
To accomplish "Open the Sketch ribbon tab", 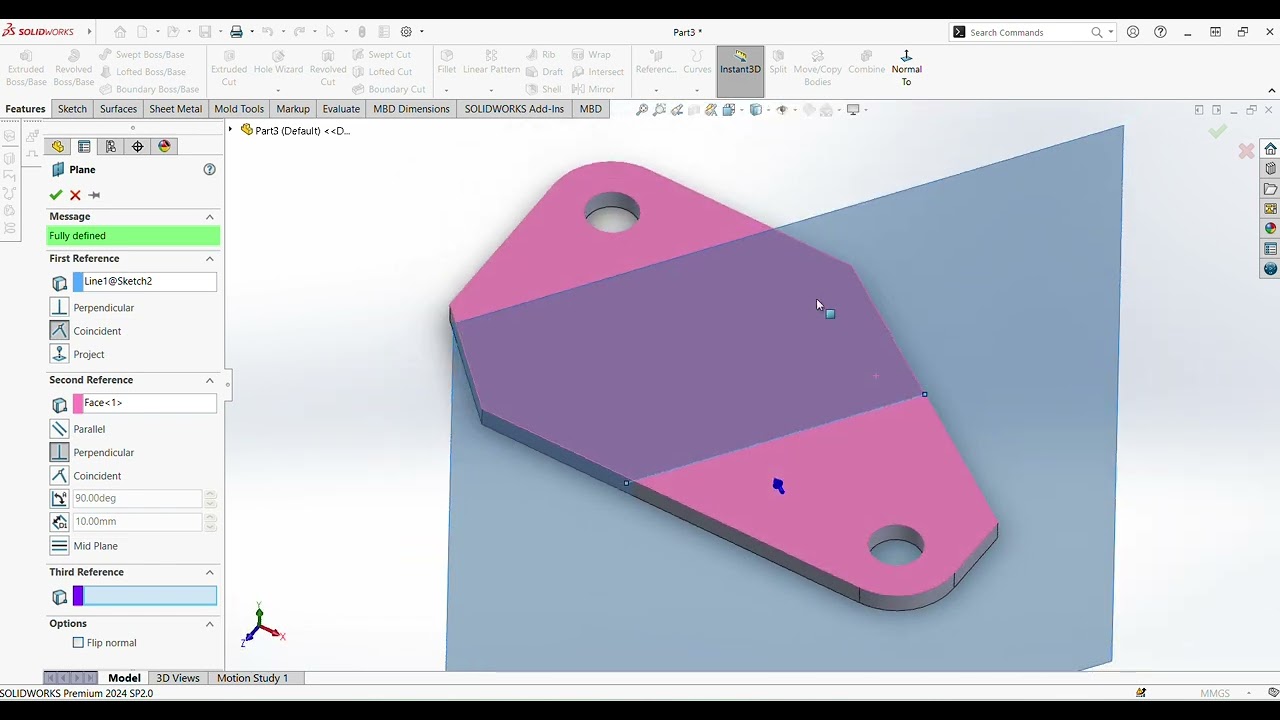I will click(x=72, y=109).
